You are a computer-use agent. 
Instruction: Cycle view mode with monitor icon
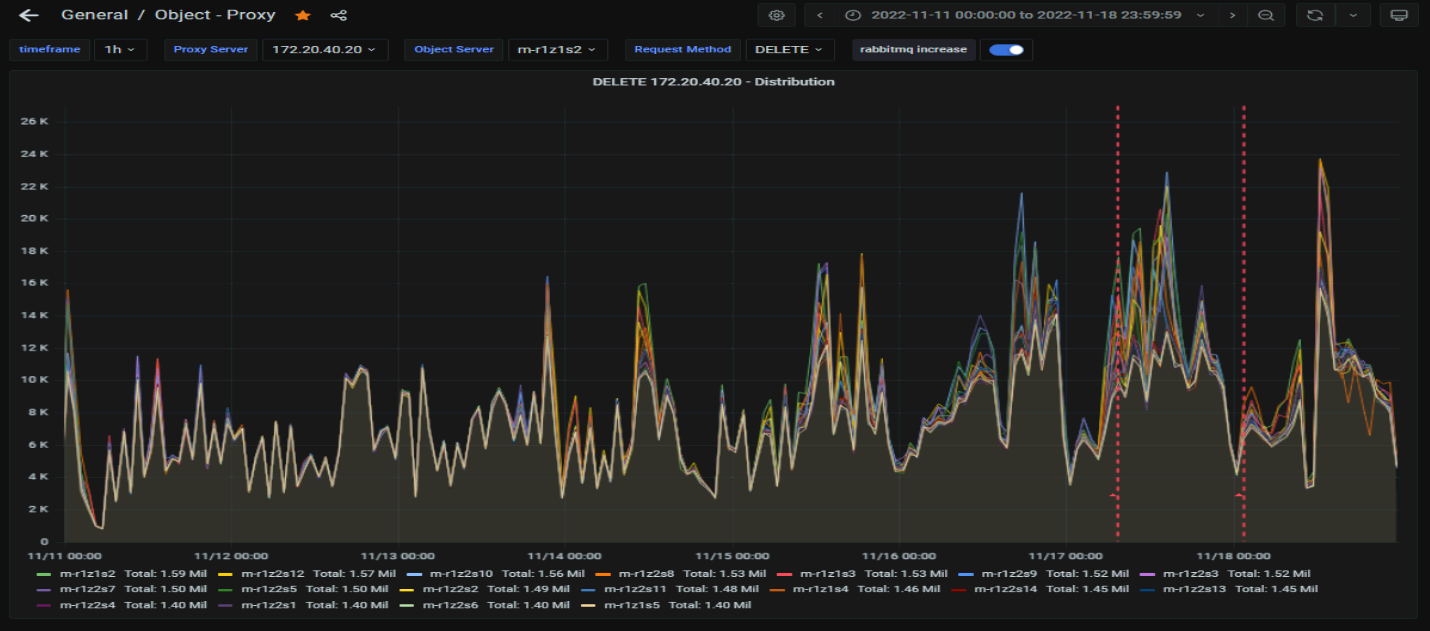[1399, 15]
